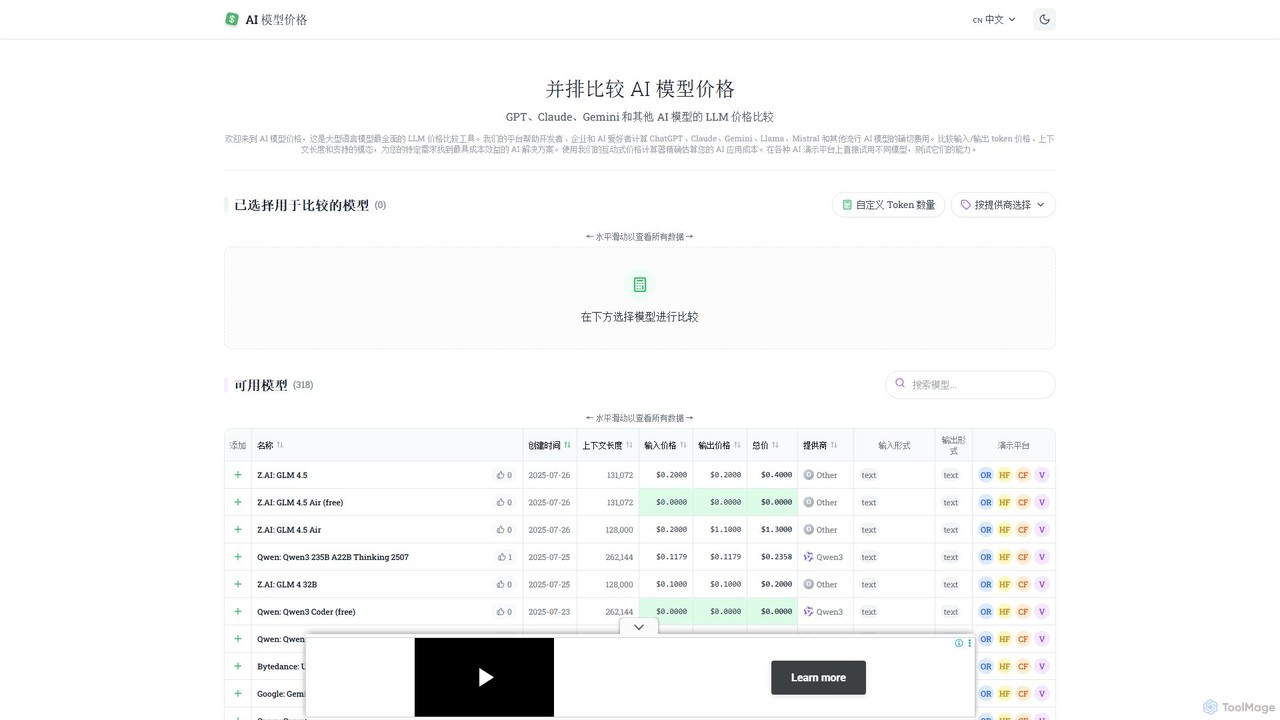The height and width of the screenshot is (720, 1280).
Task: Open the ad options menu dots
Action: (x=969, y=643)
